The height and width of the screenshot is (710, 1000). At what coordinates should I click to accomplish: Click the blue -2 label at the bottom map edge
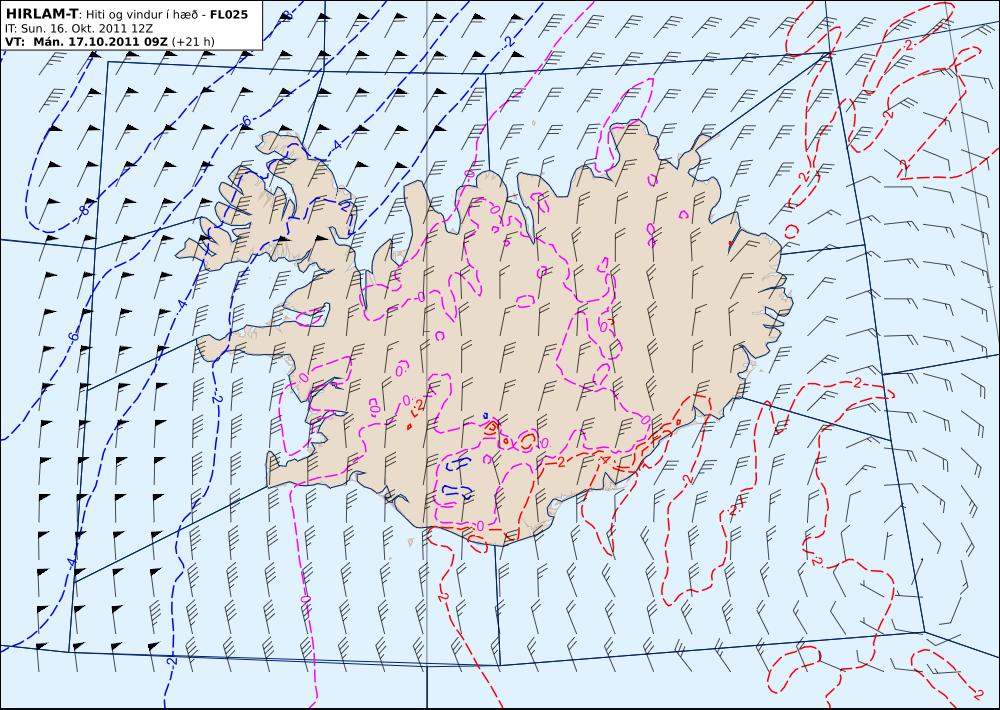click(171, 662)
